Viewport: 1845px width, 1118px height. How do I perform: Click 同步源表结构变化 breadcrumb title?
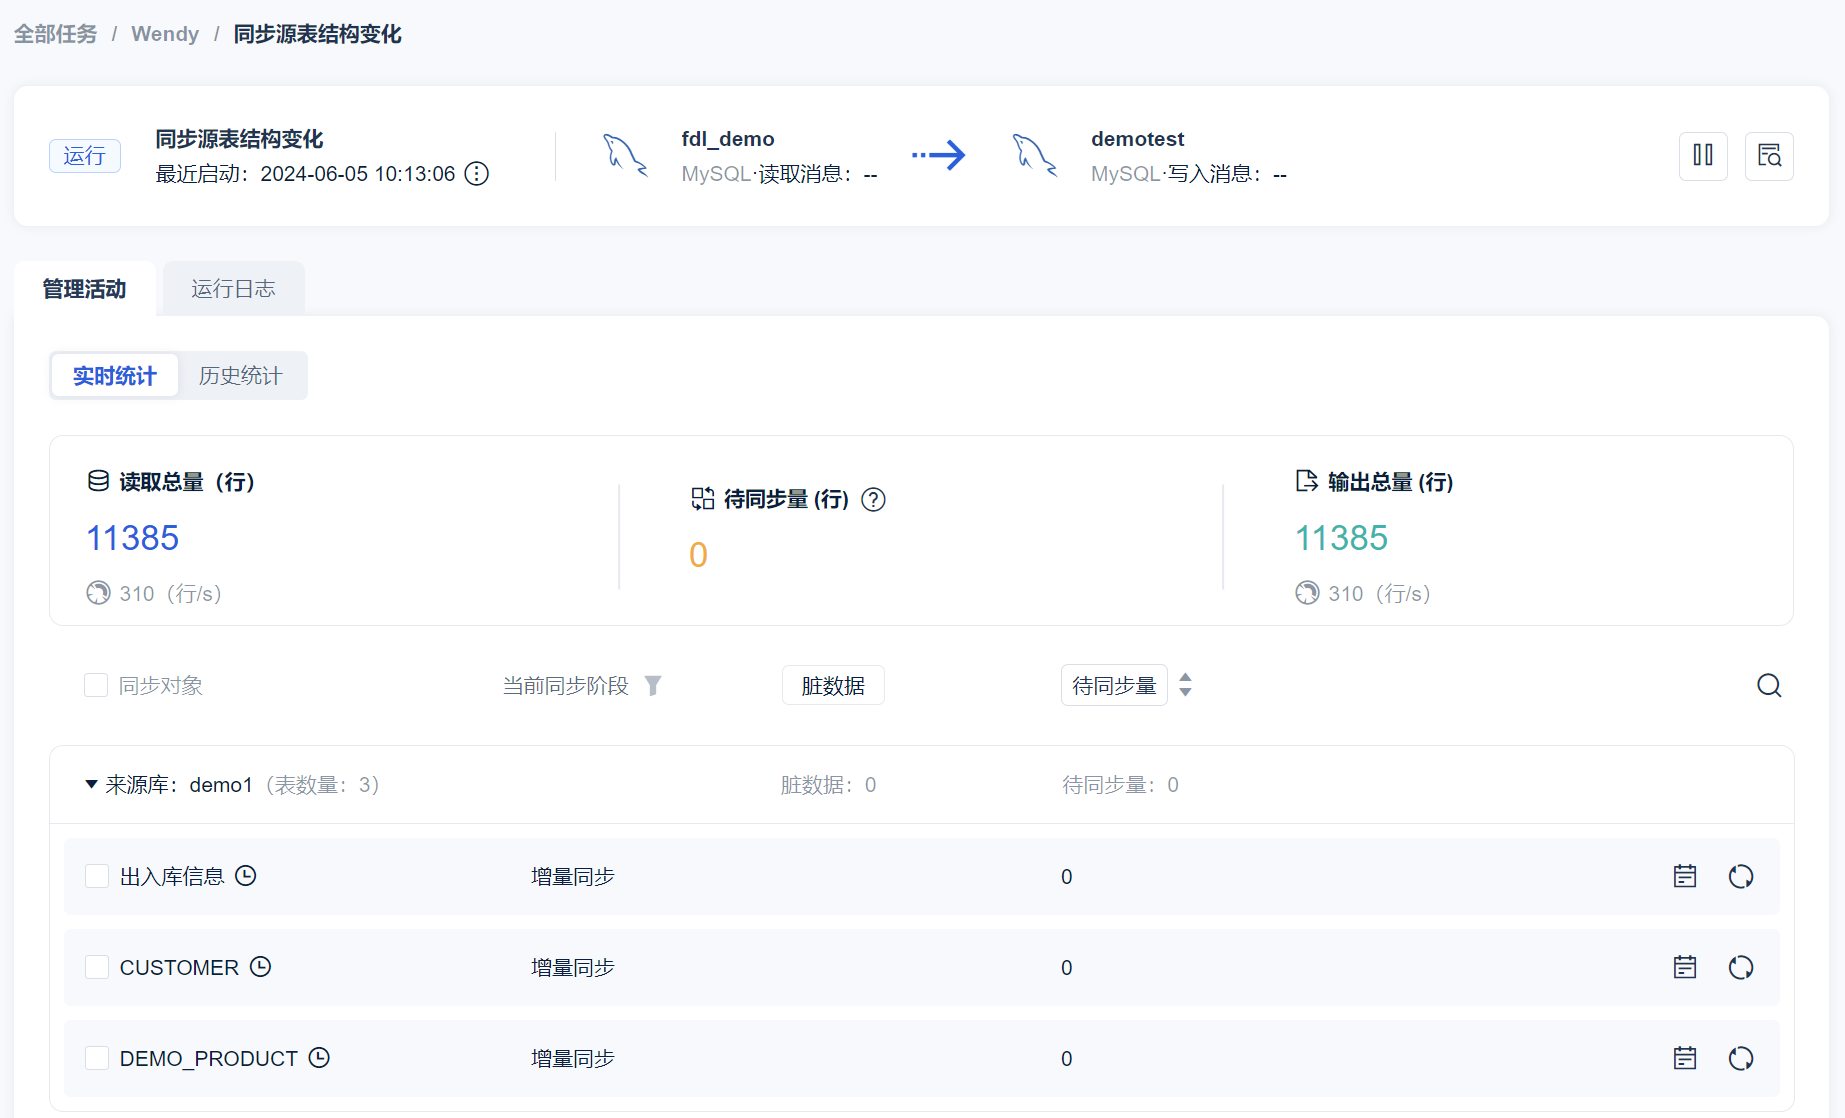pyautogui.click(x=317, y=34)
